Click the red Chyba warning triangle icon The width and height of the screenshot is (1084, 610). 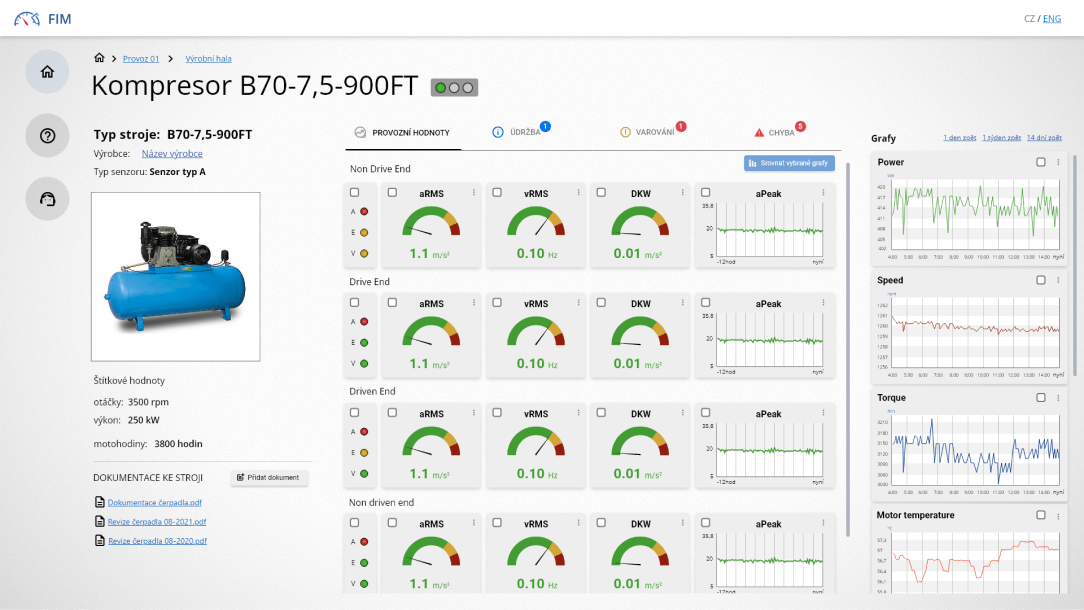pos(760,132)
